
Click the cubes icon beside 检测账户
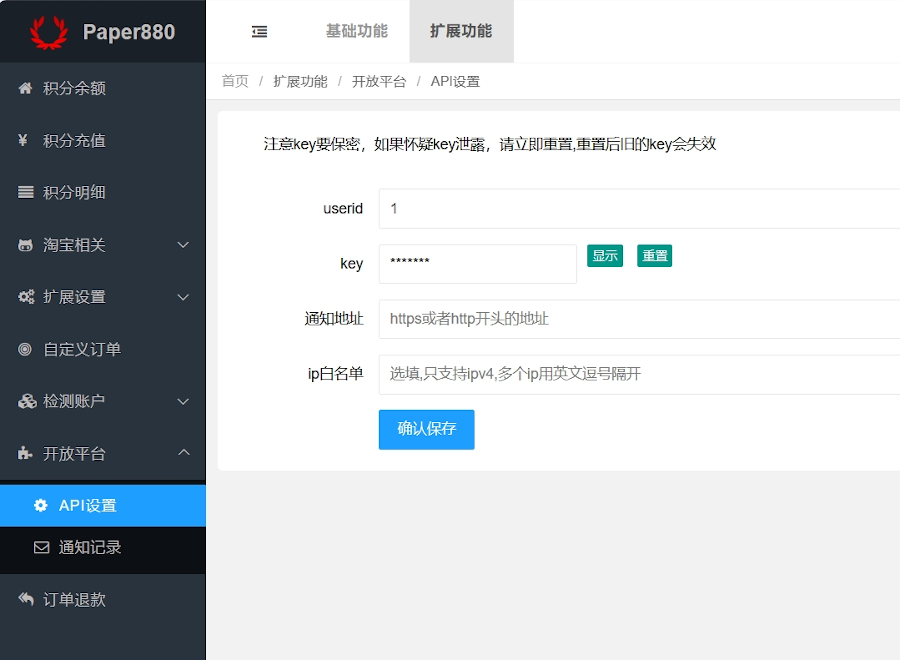coord(27,401)
